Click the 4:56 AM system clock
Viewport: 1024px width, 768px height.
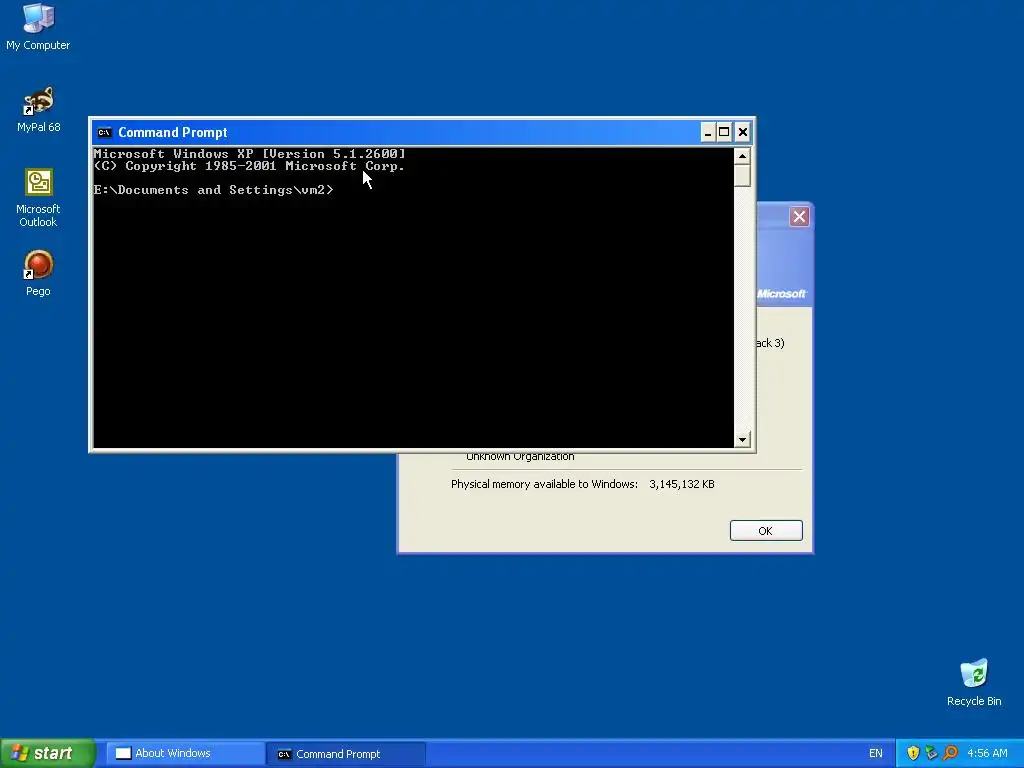[x=987, y=754]
